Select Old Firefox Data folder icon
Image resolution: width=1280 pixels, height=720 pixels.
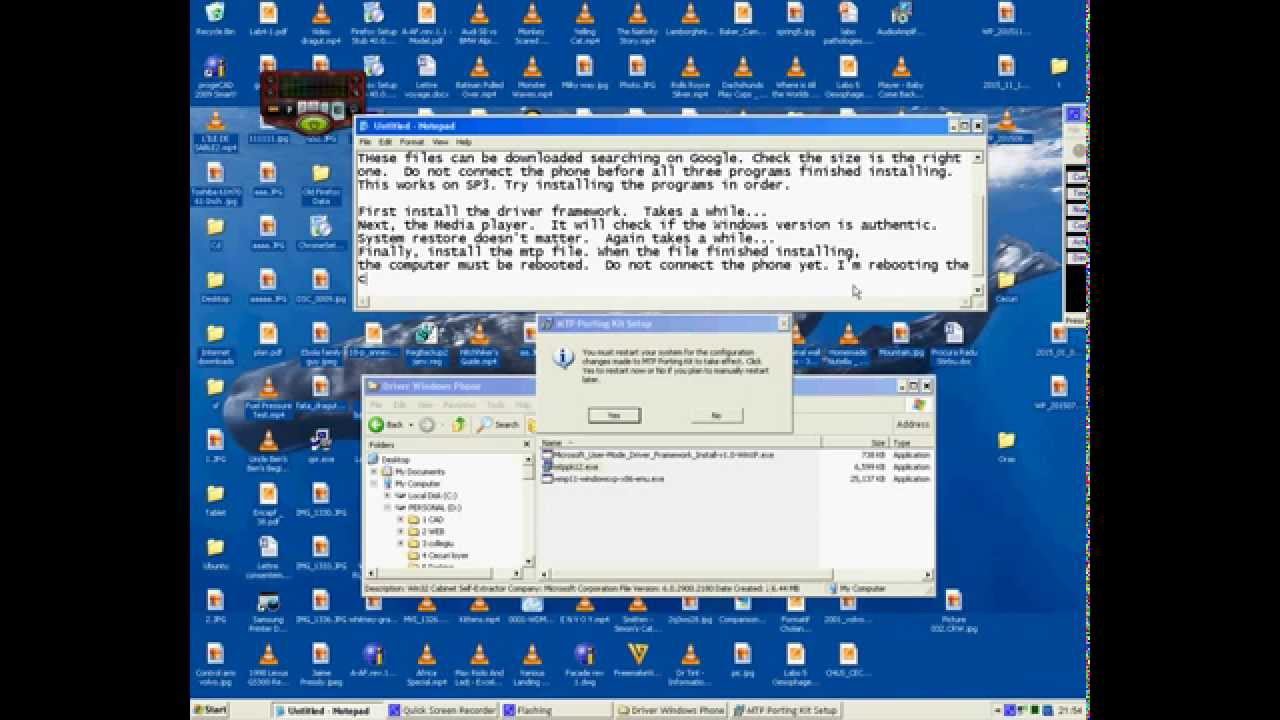point(320,185)
